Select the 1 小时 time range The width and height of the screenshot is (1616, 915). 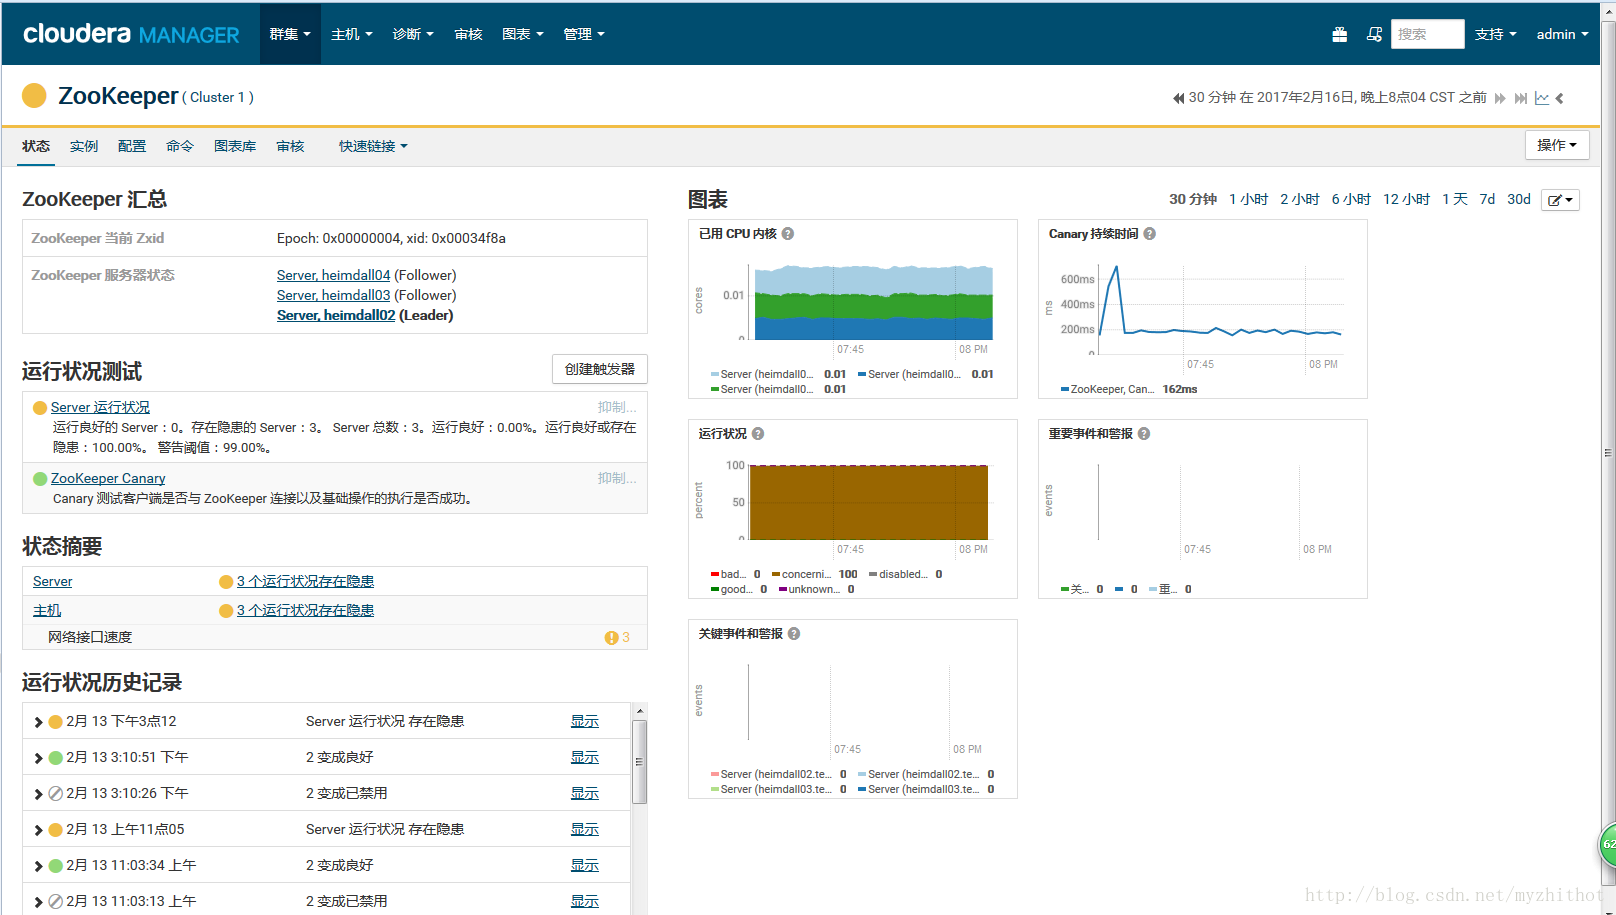pyautogui.click(x=1248, y=199)
